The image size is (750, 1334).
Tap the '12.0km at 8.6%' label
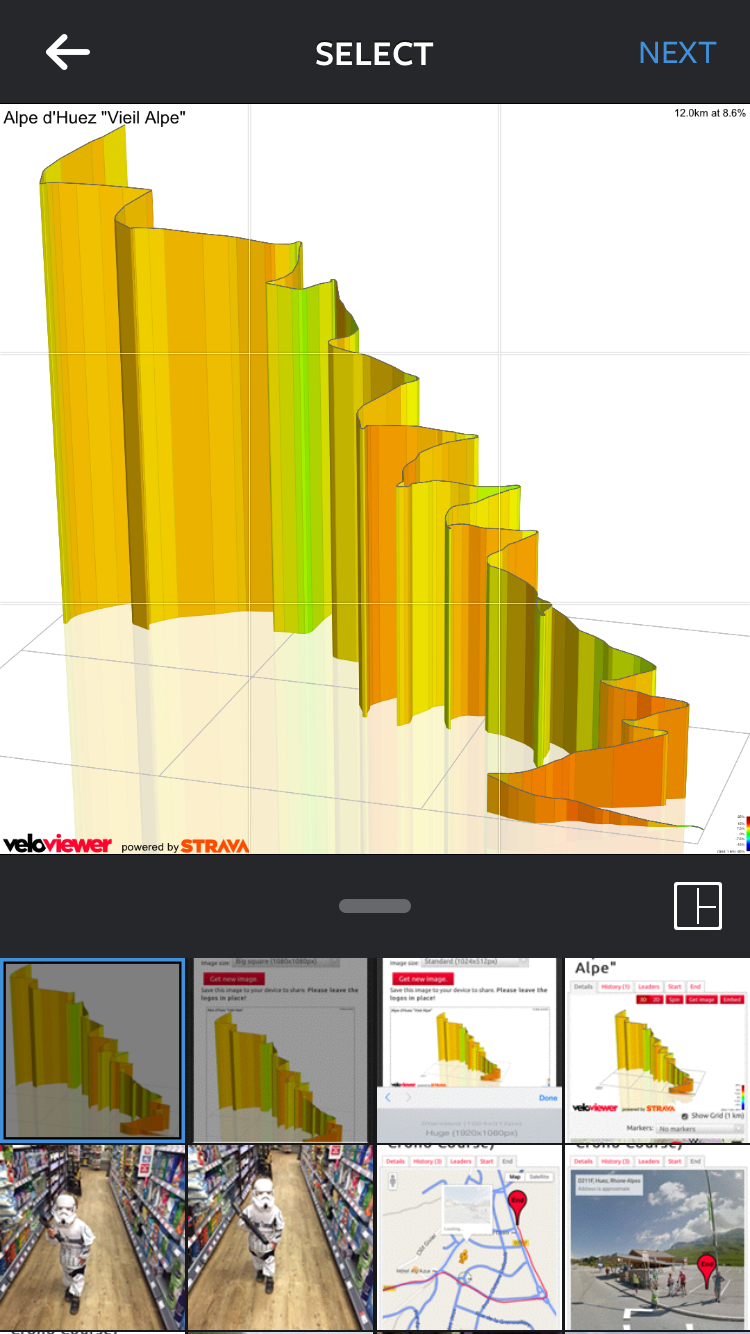709,113
